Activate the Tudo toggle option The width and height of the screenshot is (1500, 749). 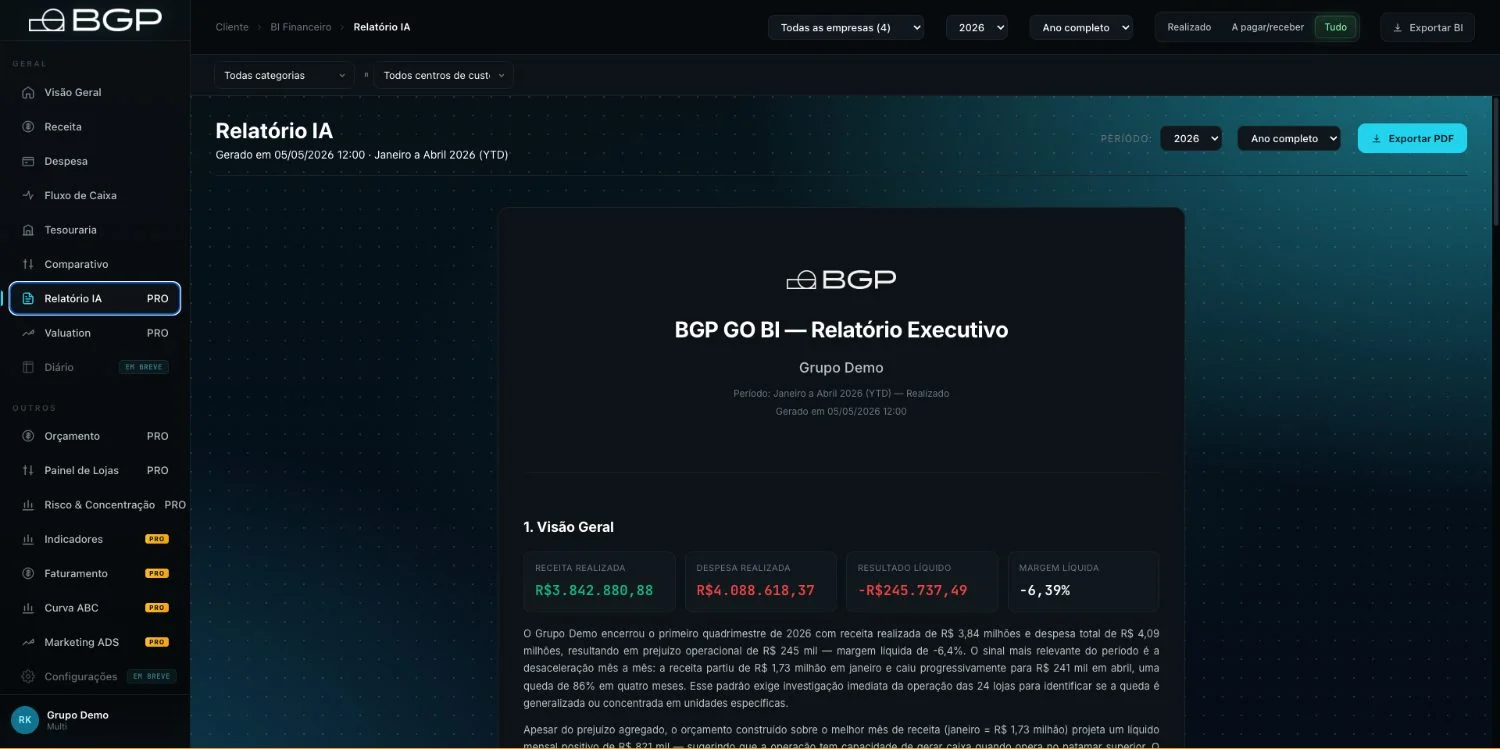point(1335,27)
